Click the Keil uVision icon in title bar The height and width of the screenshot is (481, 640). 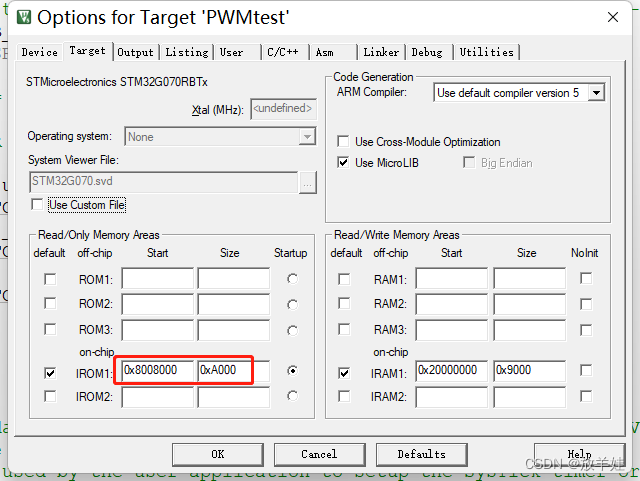tap(24, 17)
